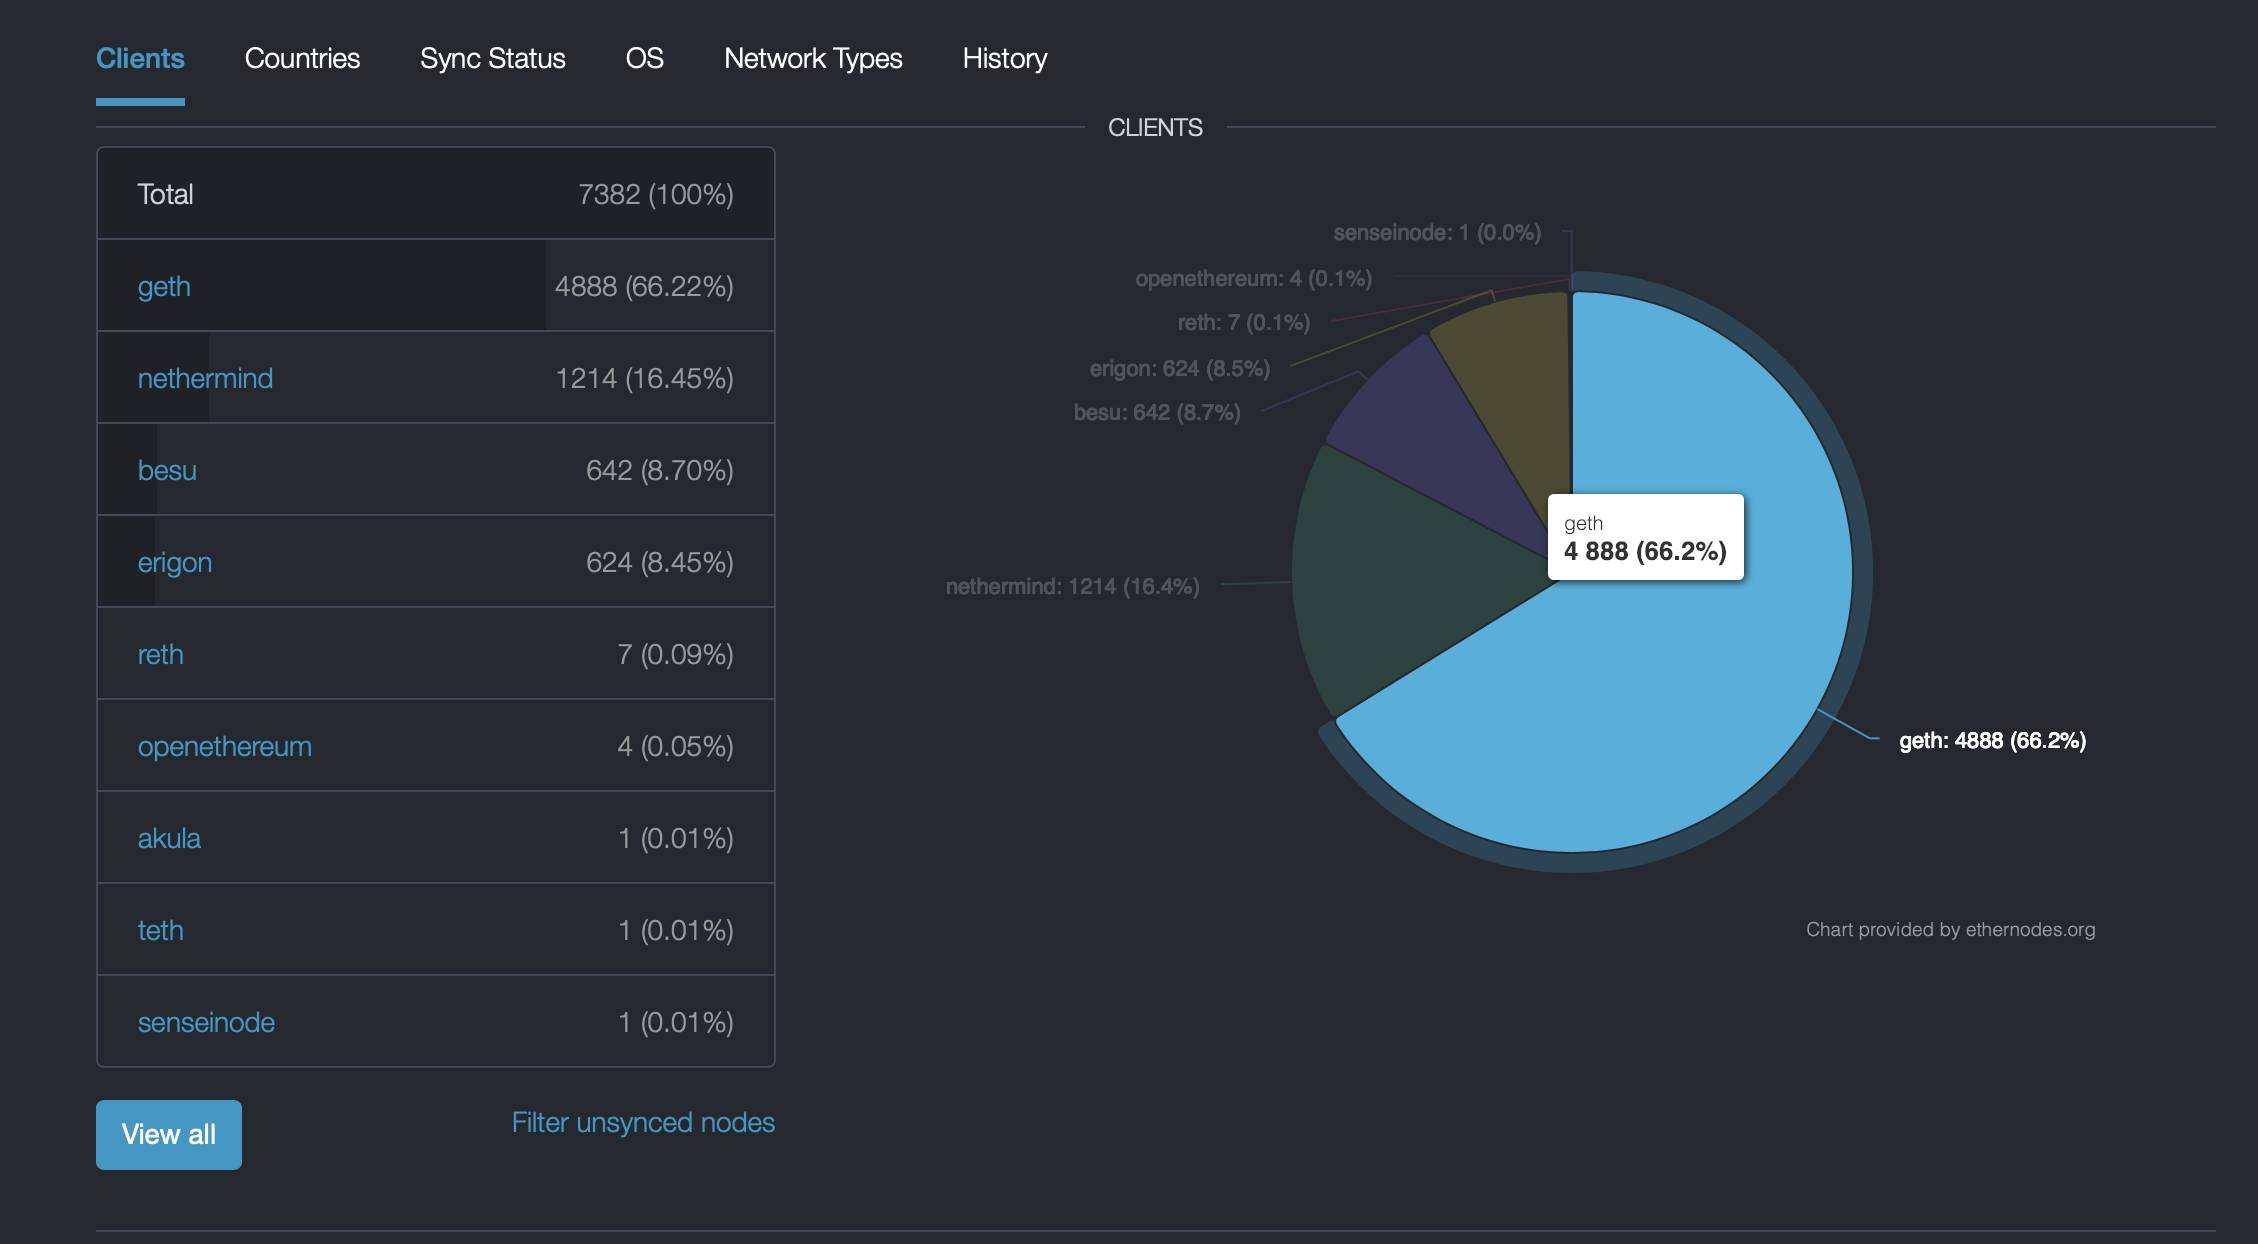
Task: Click the 'senseinode: 1 (0.0%)' chart label
Action: tap(1437, 233)
